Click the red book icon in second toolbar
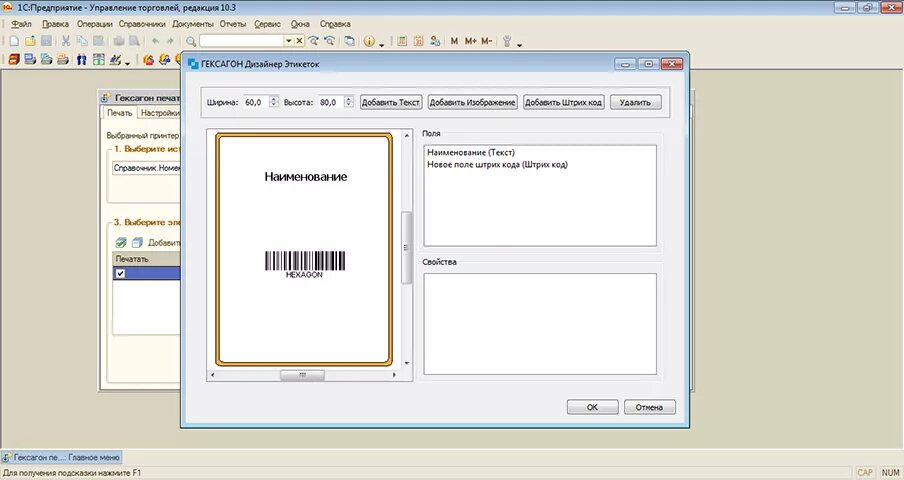This screenshot has height=480, width=904. click(x=14, y=59)
